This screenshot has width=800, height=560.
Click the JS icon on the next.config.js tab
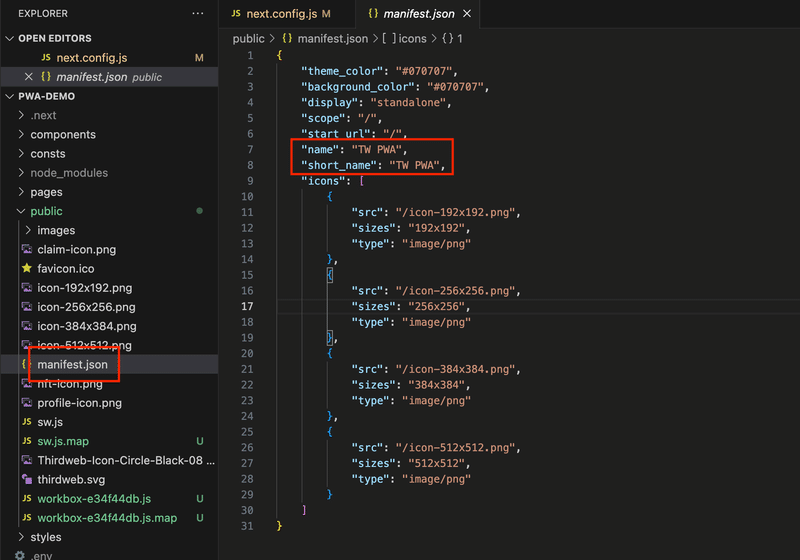(x=236, y=14)
